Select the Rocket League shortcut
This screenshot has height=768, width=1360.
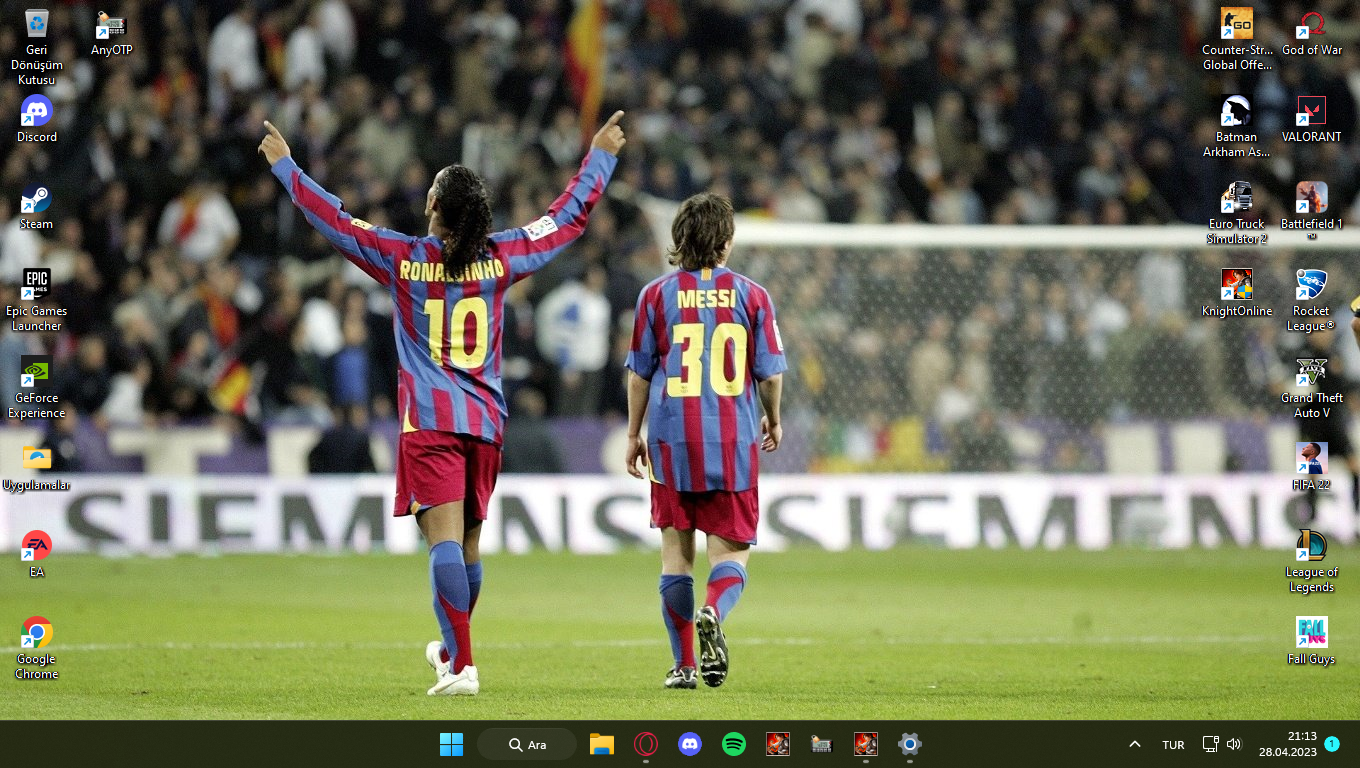click(x=1312, y=300)
